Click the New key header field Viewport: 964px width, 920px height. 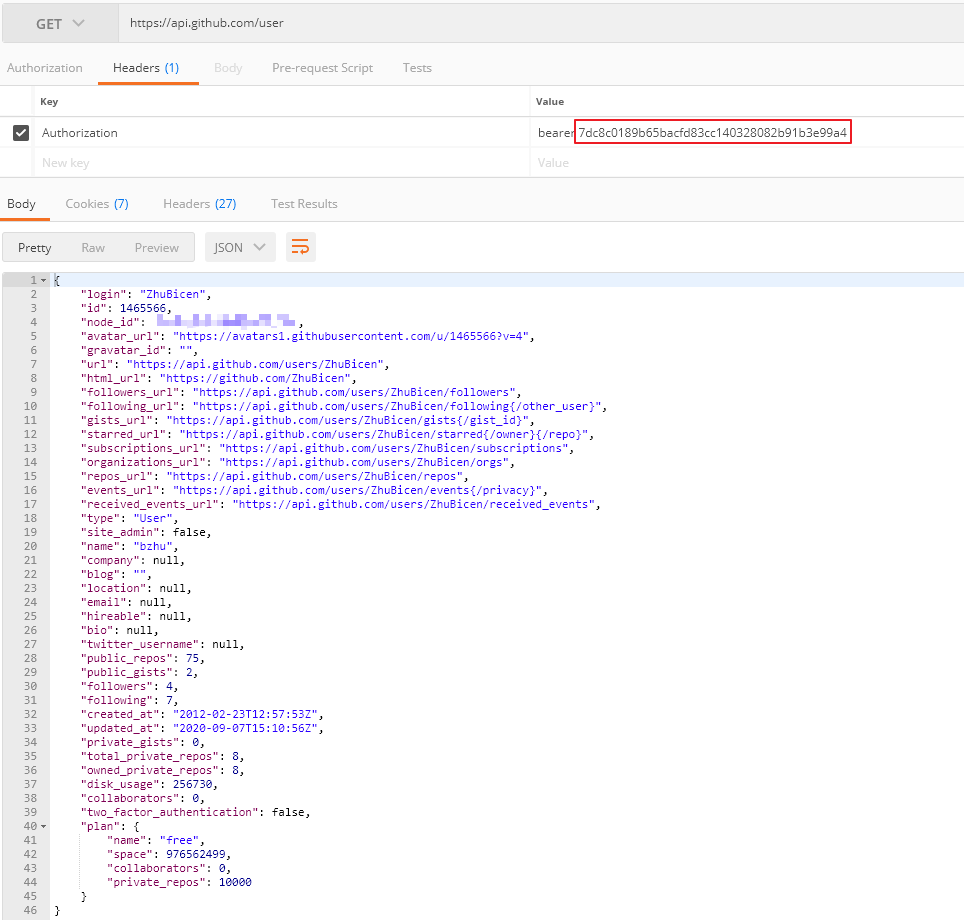(280, 163)
